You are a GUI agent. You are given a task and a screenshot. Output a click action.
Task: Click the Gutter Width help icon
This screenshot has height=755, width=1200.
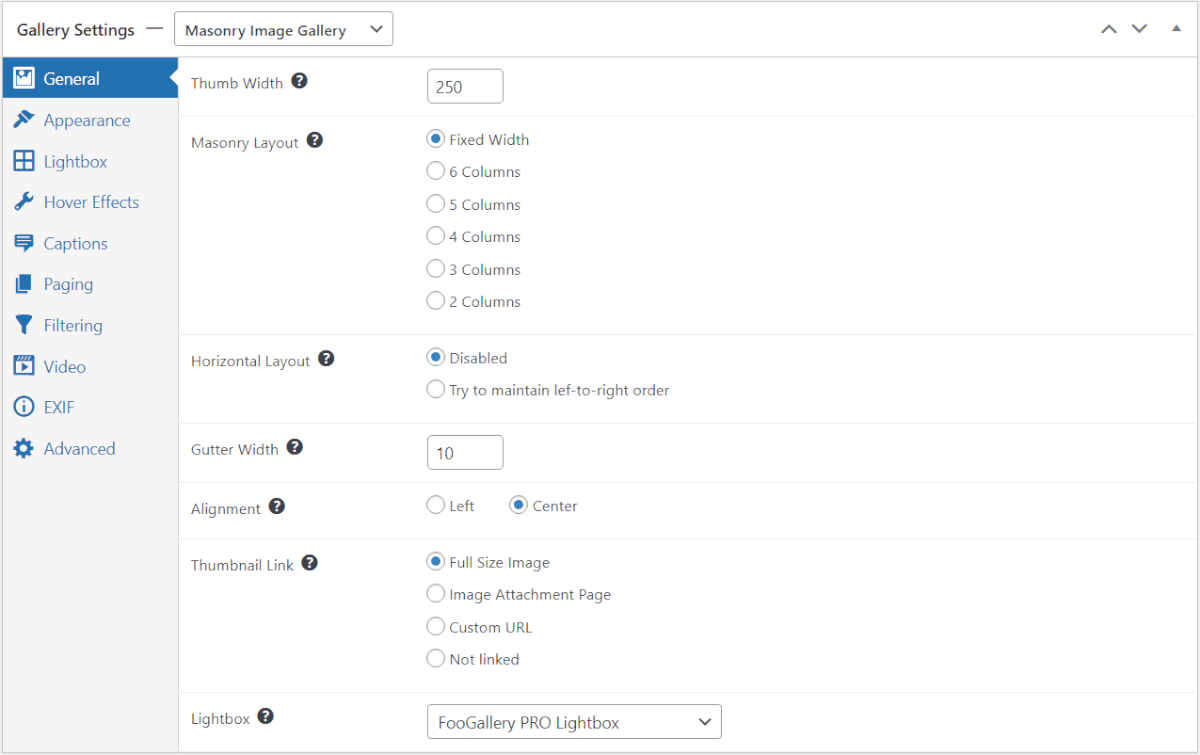(x=295, y=448)
